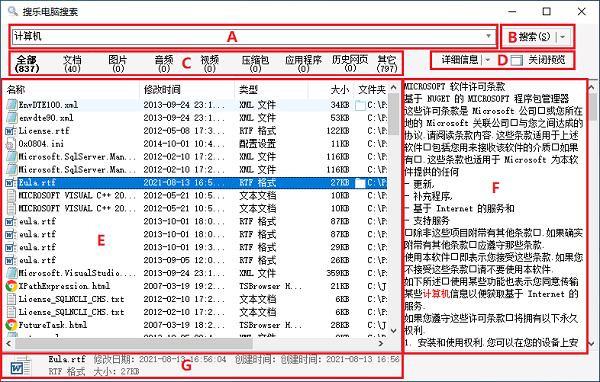The width and height of the screenshot is (600, 382).
Task: Select the License.rtf file name
Action: point(44,131)
